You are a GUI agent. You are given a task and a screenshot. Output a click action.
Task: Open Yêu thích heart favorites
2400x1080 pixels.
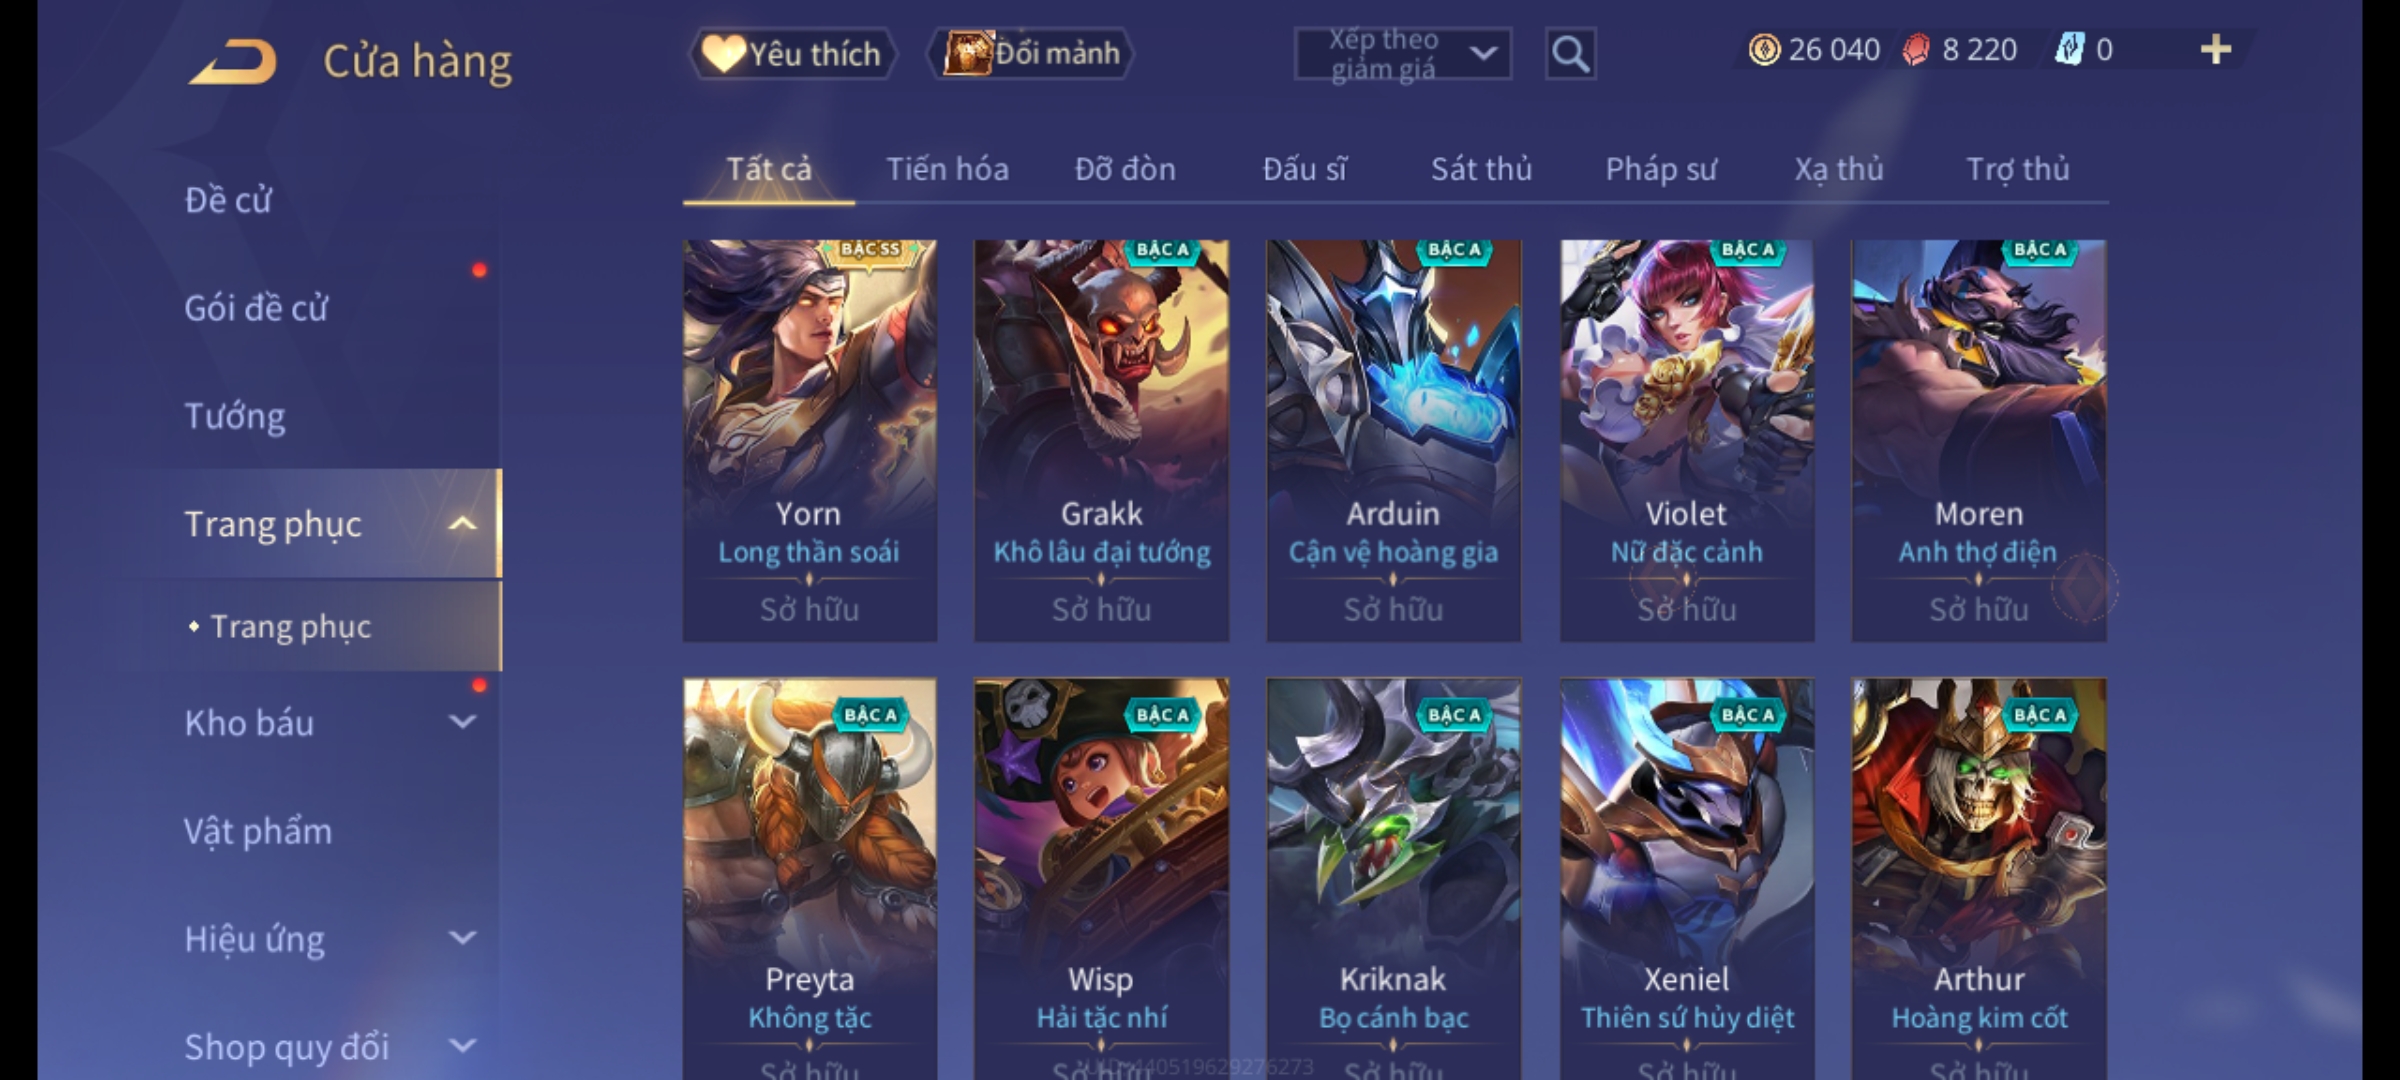pos(792,53)
